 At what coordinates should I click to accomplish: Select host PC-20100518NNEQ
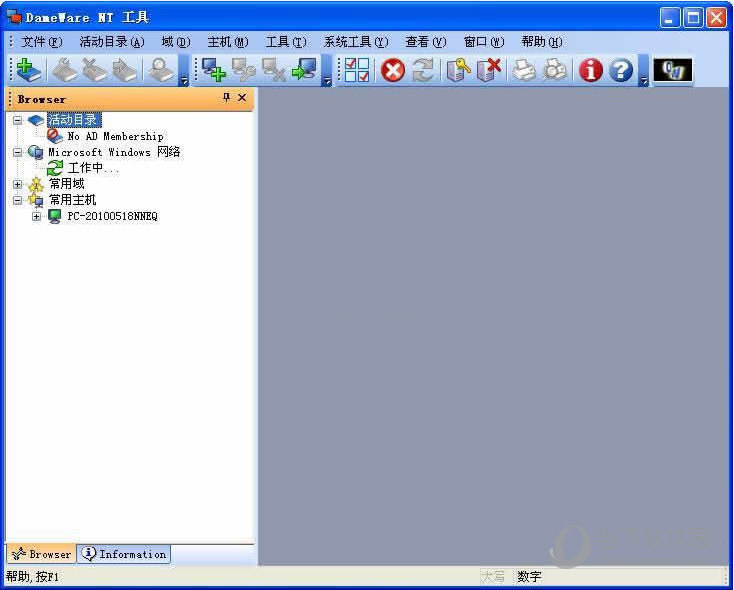tap(112, 216)
